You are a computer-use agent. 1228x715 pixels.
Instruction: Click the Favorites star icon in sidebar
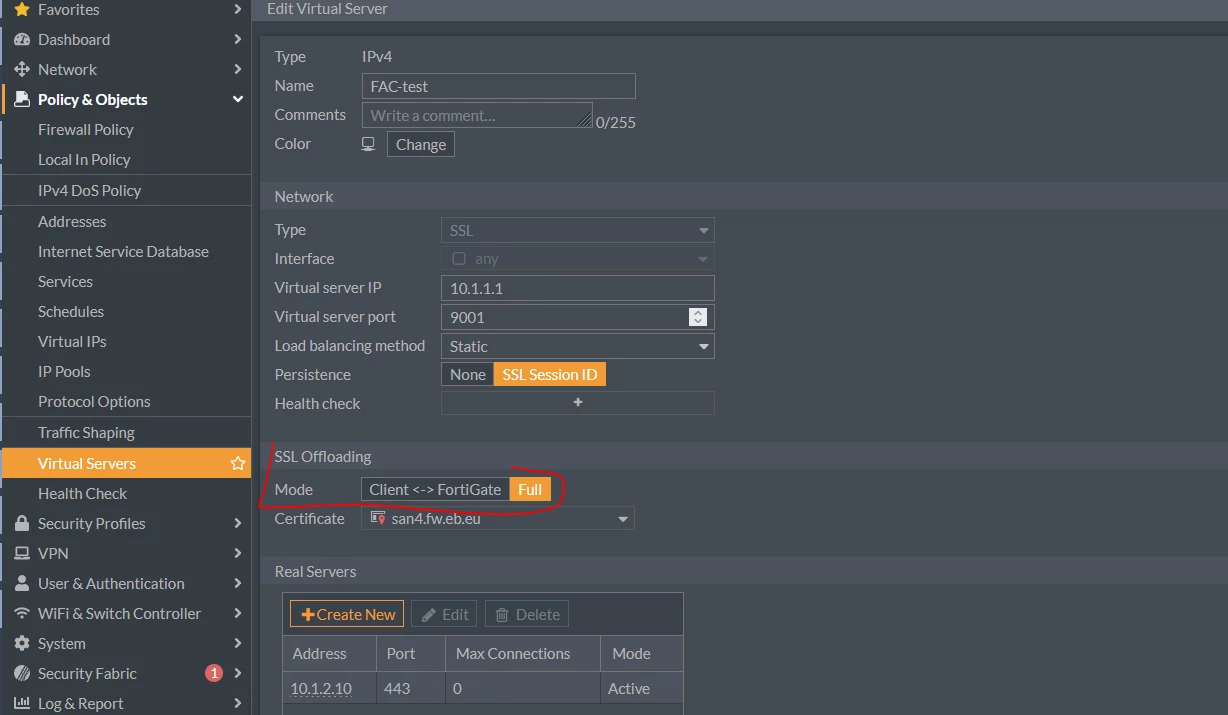(22, 10)
